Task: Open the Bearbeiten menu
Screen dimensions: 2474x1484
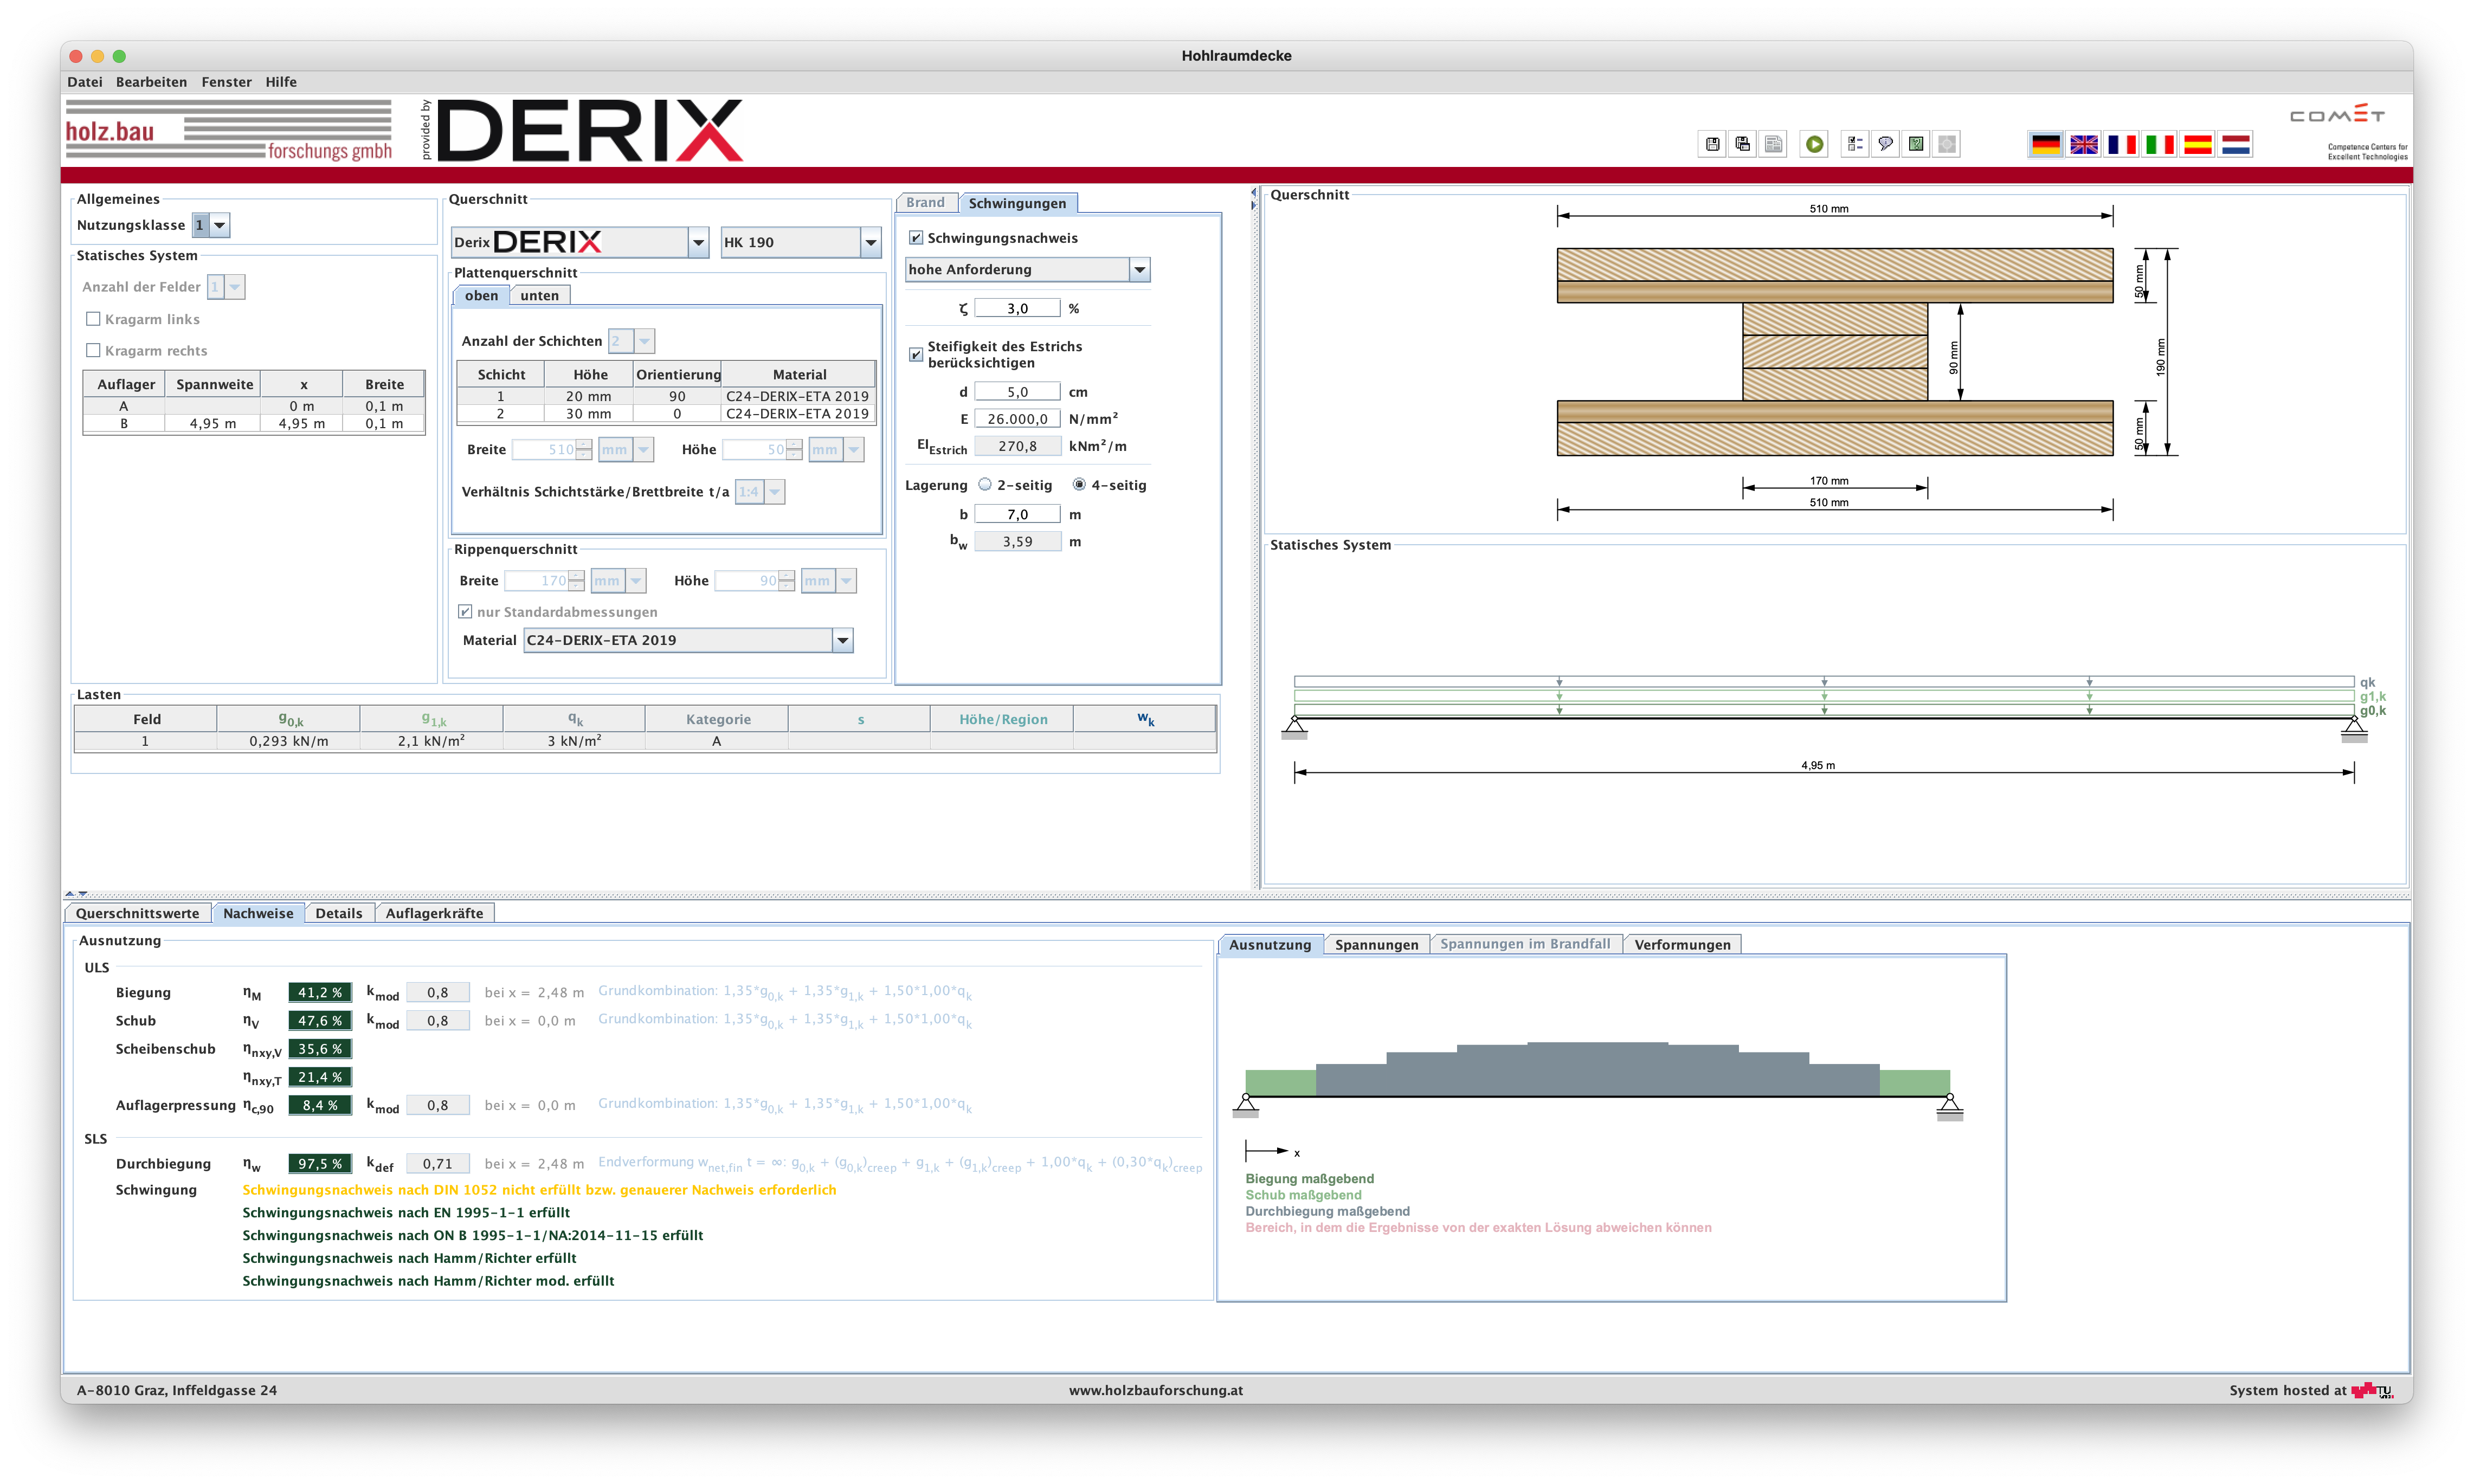Action: (151, 82)
